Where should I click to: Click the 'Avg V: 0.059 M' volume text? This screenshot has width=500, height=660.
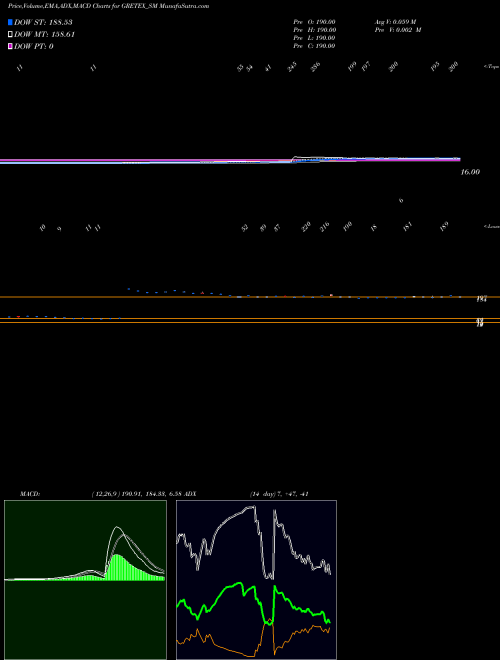pos(395,22)
